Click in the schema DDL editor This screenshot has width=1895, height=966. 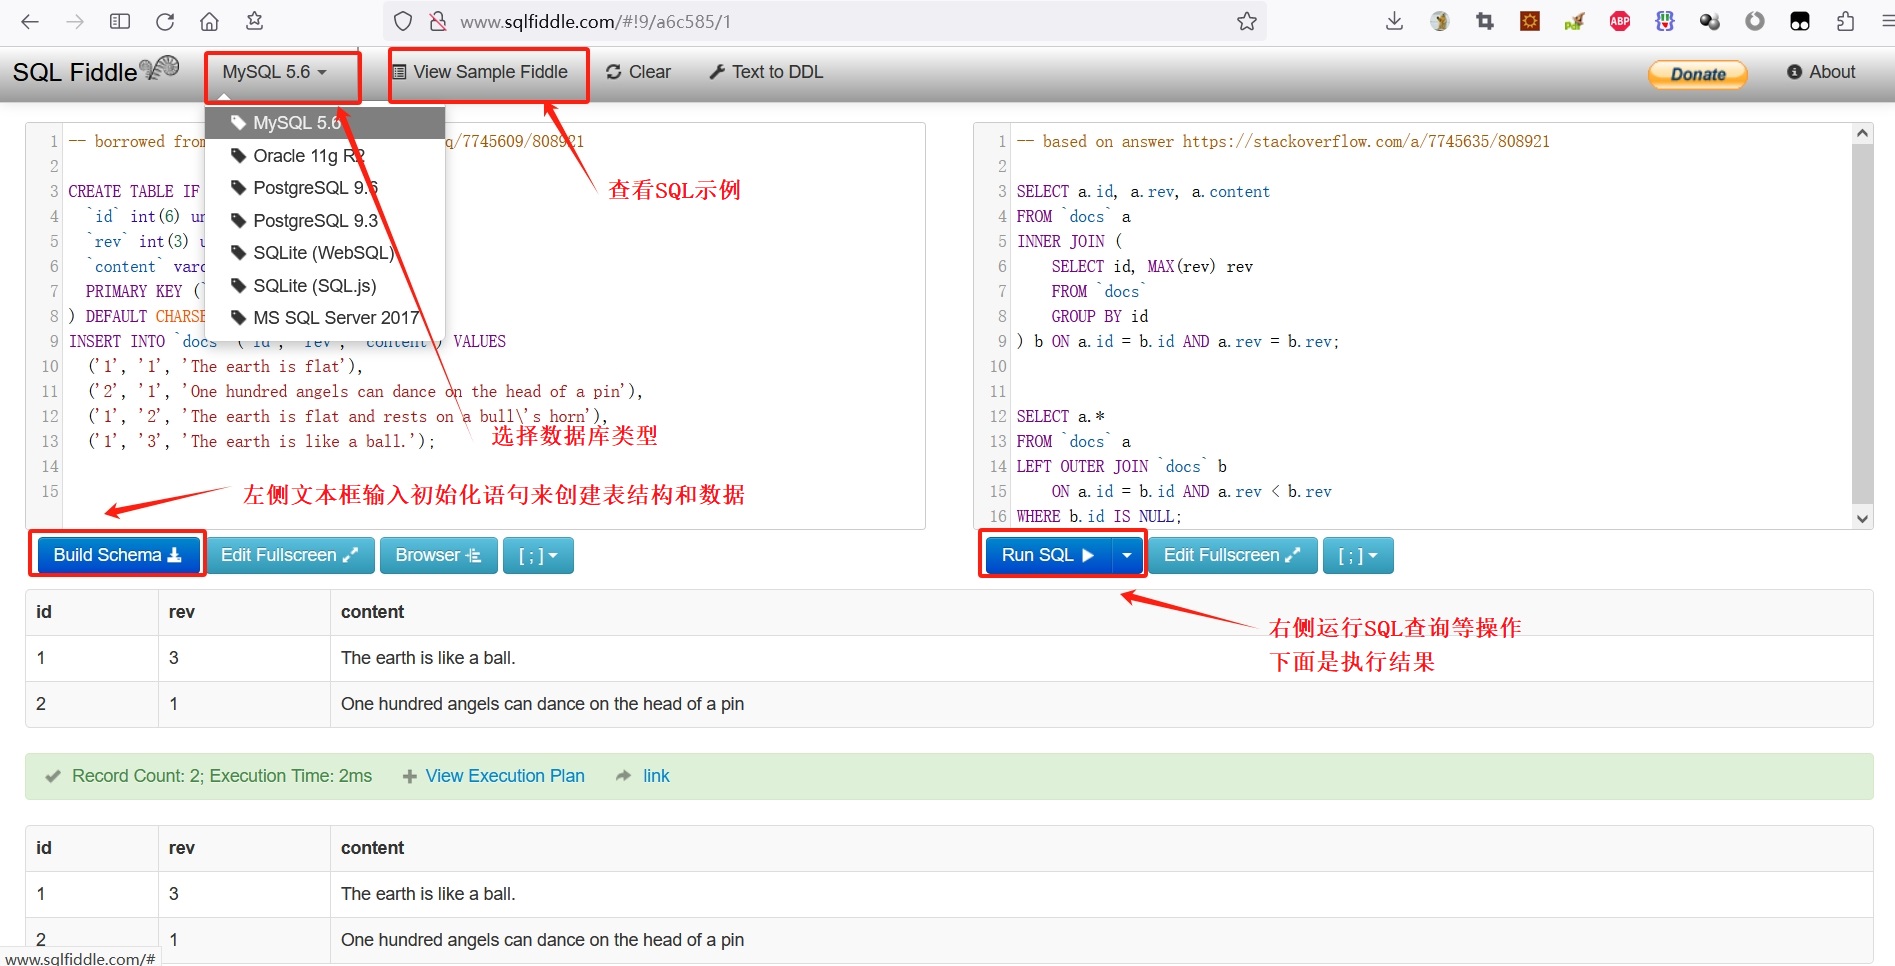point(494,326)
